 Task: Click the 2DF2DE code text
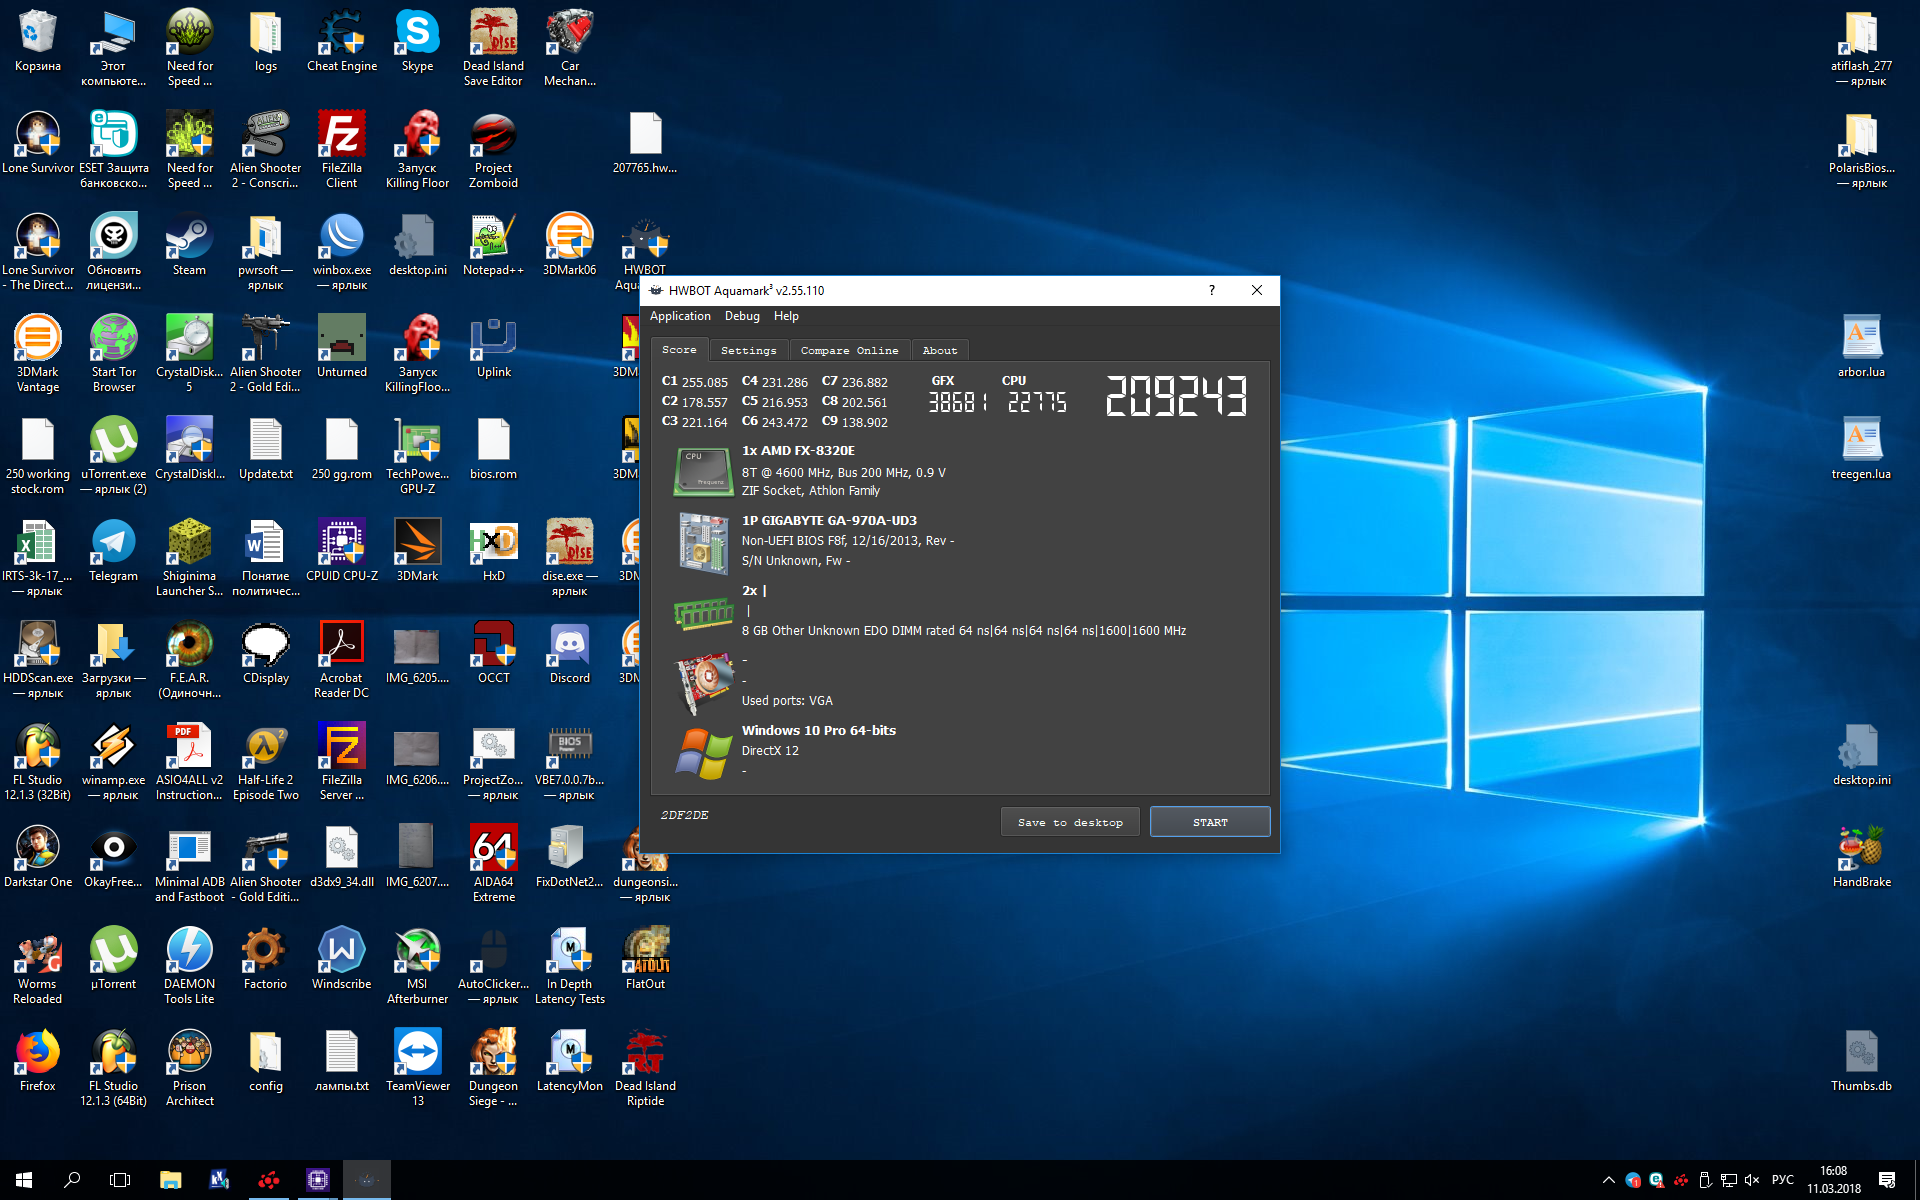[x=684, y=815]
